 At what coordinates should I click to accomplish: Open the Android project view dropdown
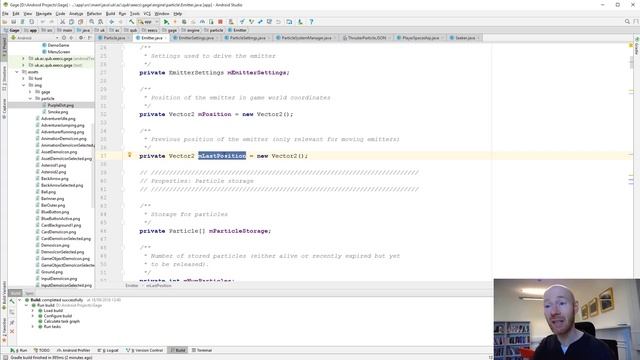(x=35, y=38)
